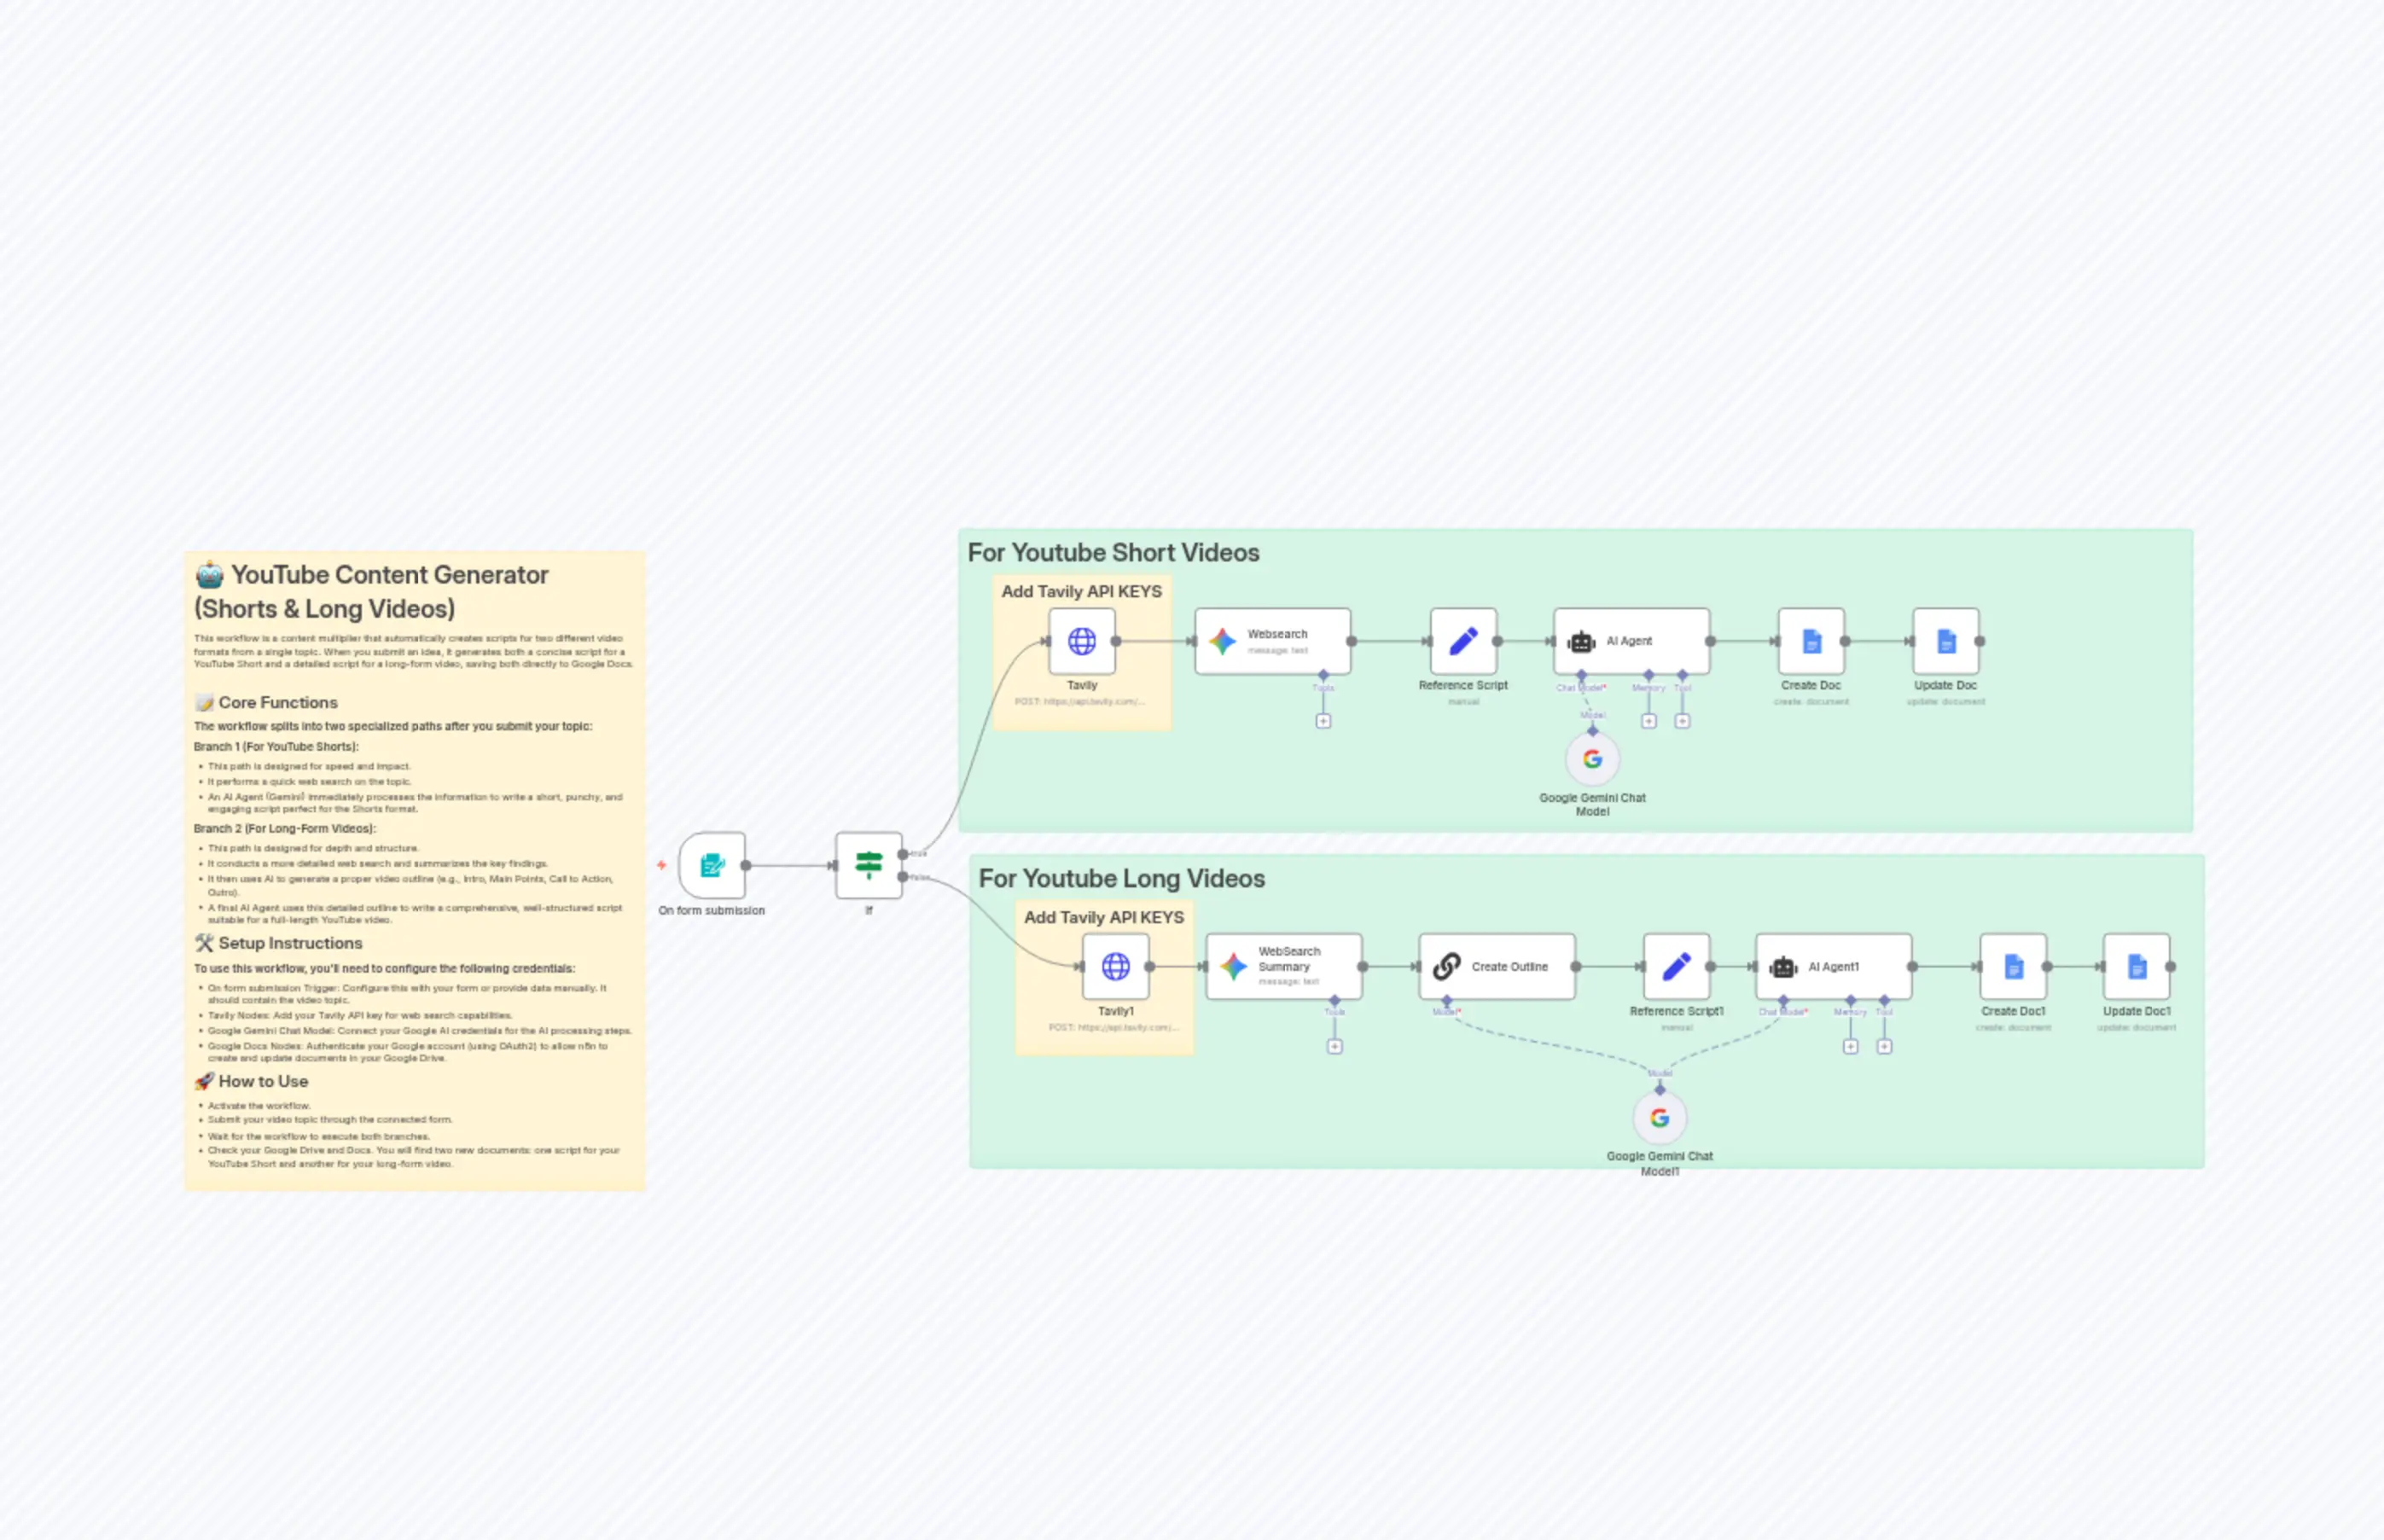Select the AI Agent1 node

click(1834, 966)
